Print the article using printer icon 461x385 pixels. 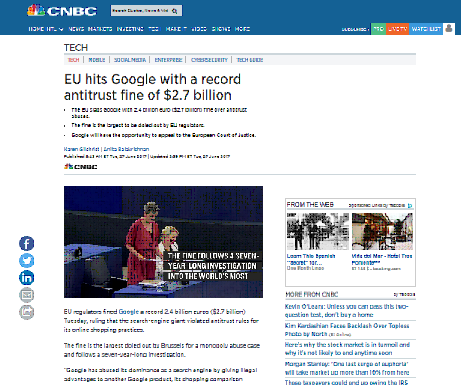[27, 312]
